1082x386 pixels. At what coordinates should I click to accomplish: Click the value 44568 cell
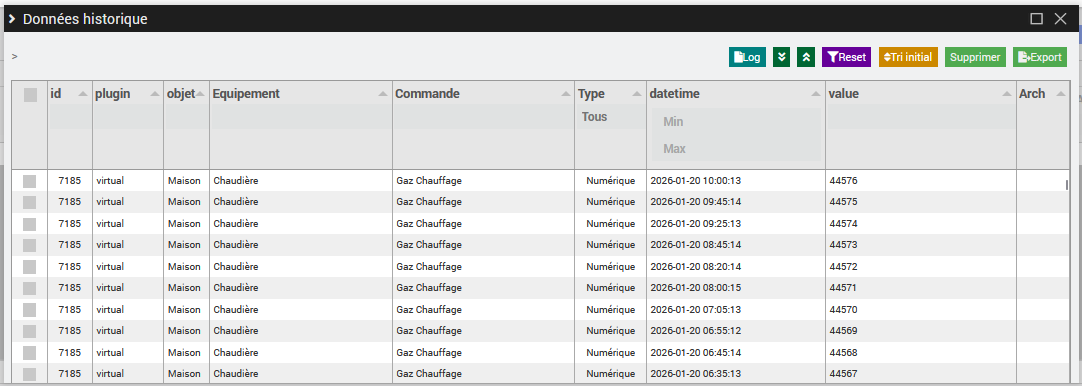[x=843, y=353]
